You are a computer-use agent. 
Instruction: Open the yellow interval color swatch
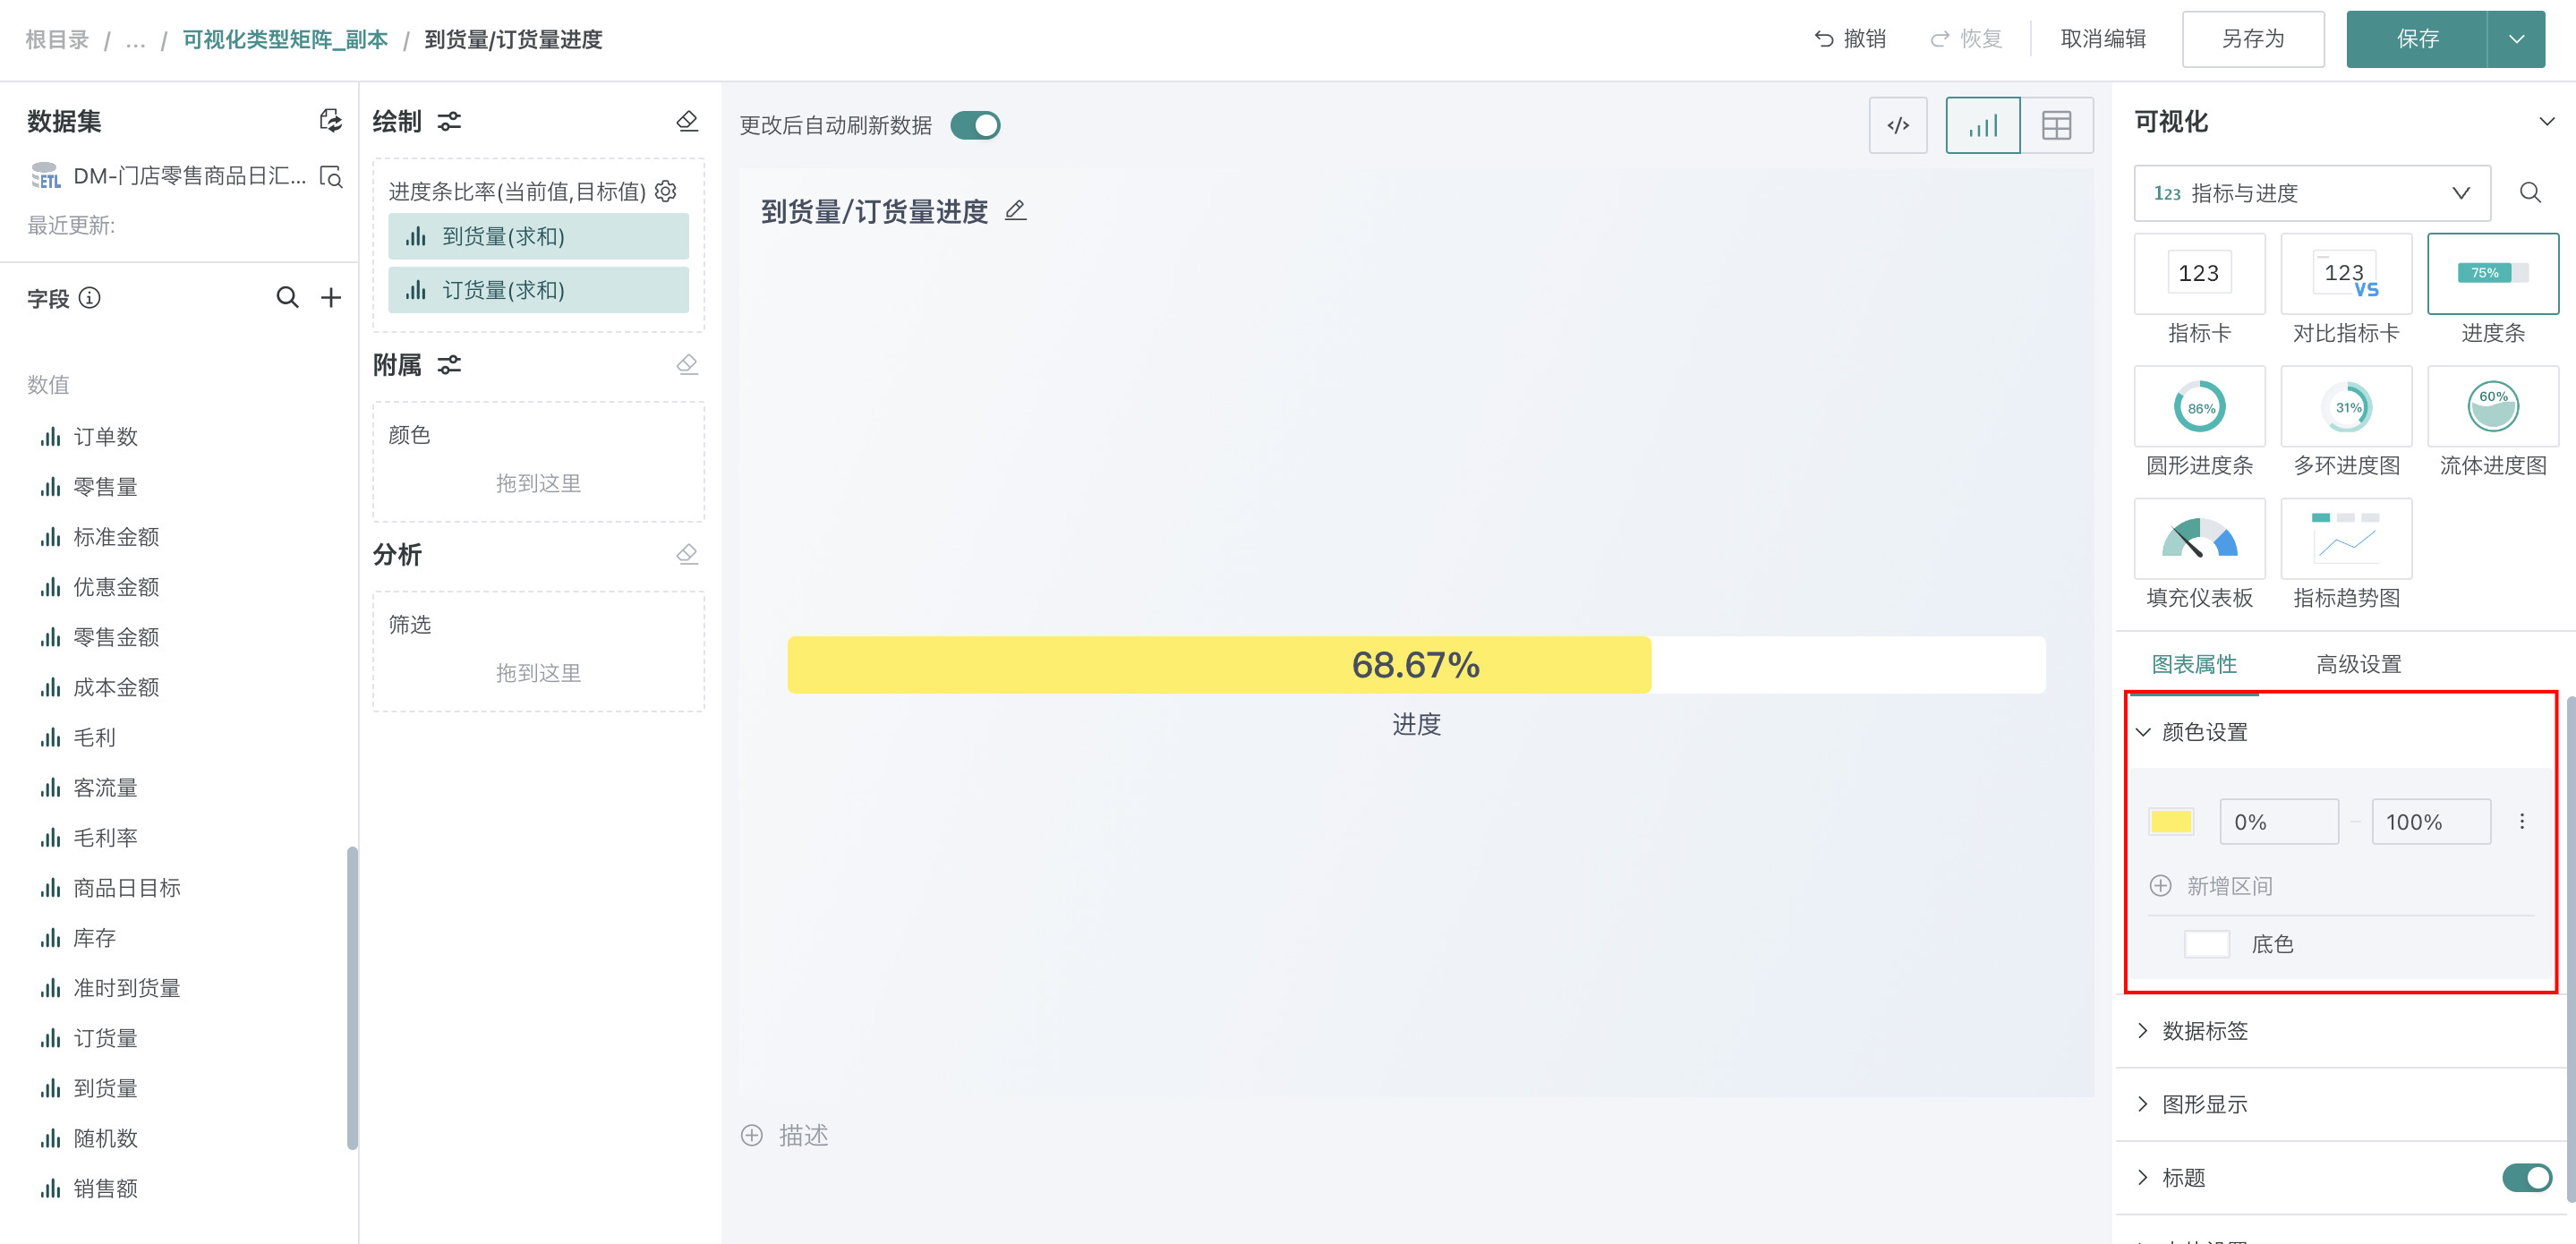point(2171,821)
